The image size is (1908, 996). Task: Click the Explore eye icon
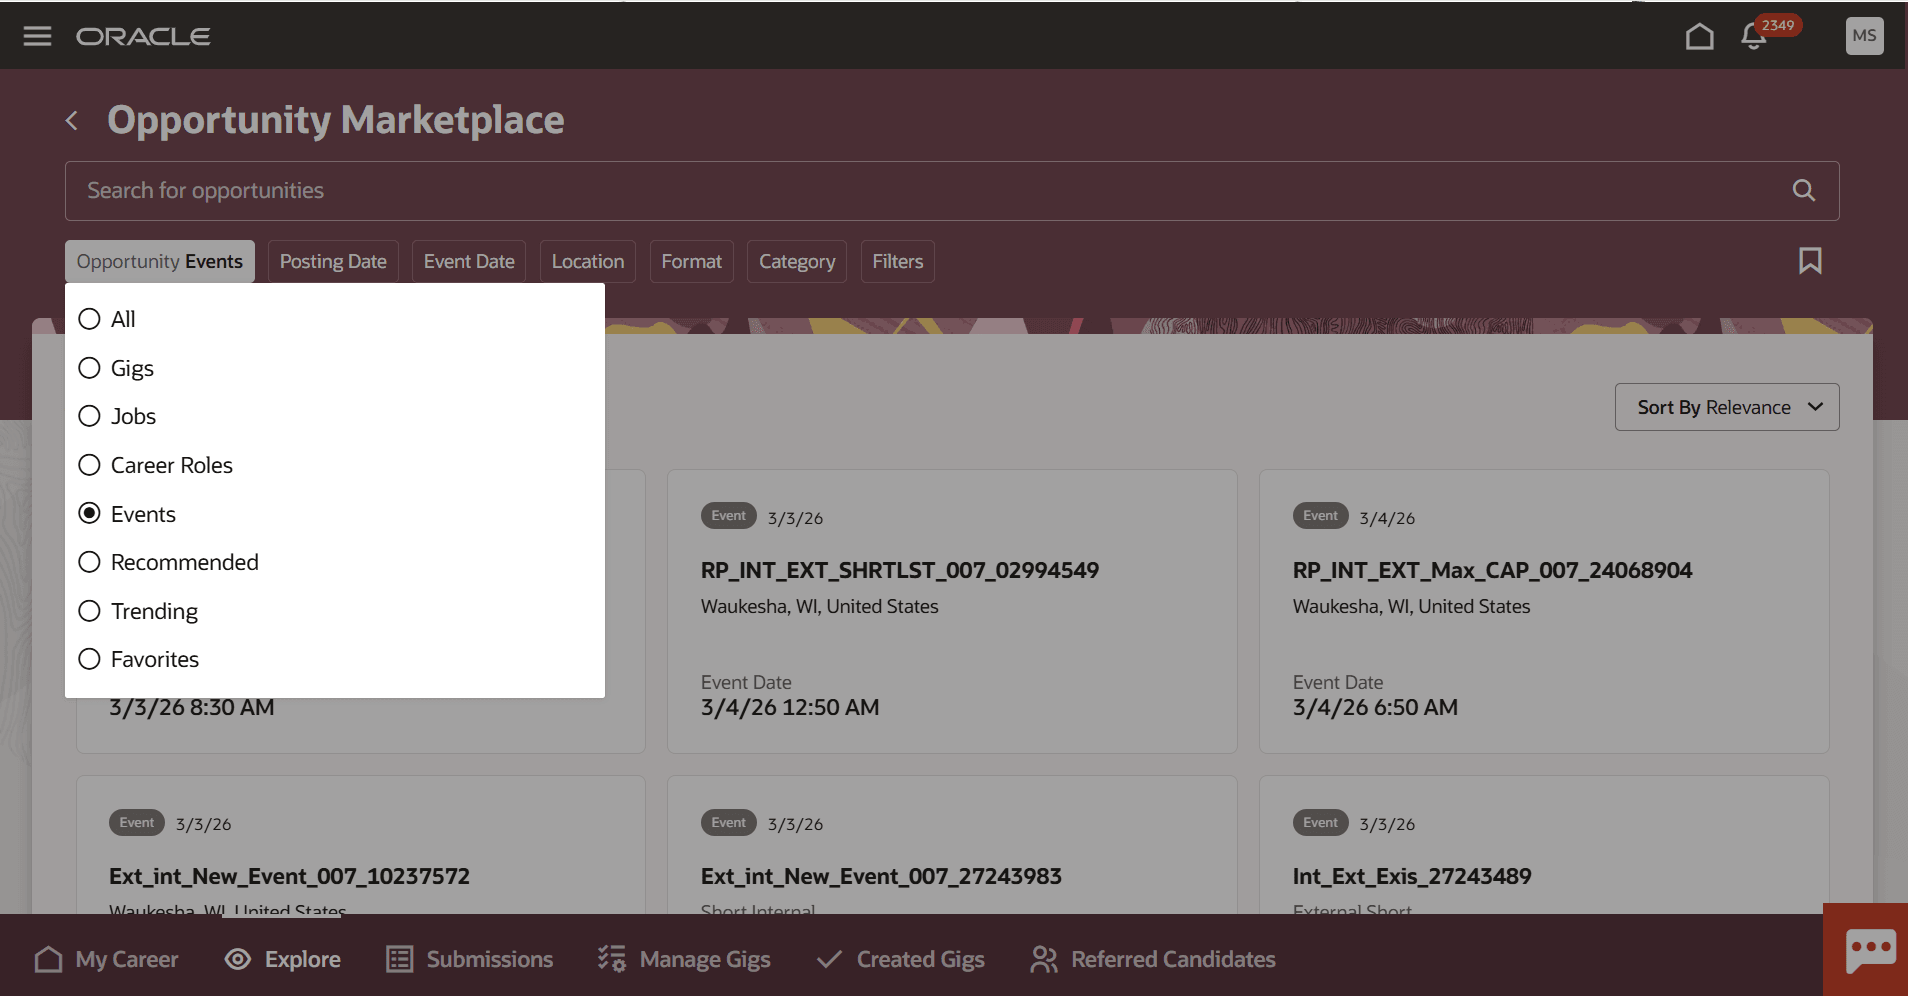click(237, 959)
